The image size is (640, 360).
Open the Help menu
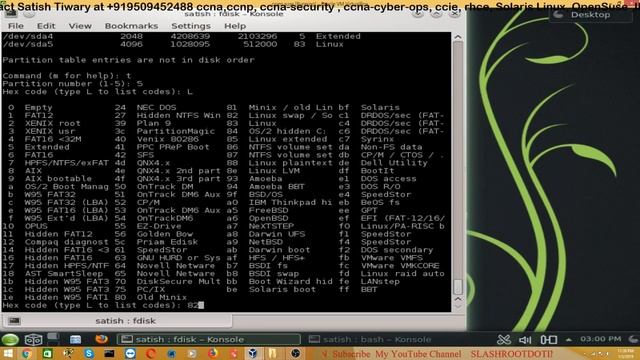235,26
